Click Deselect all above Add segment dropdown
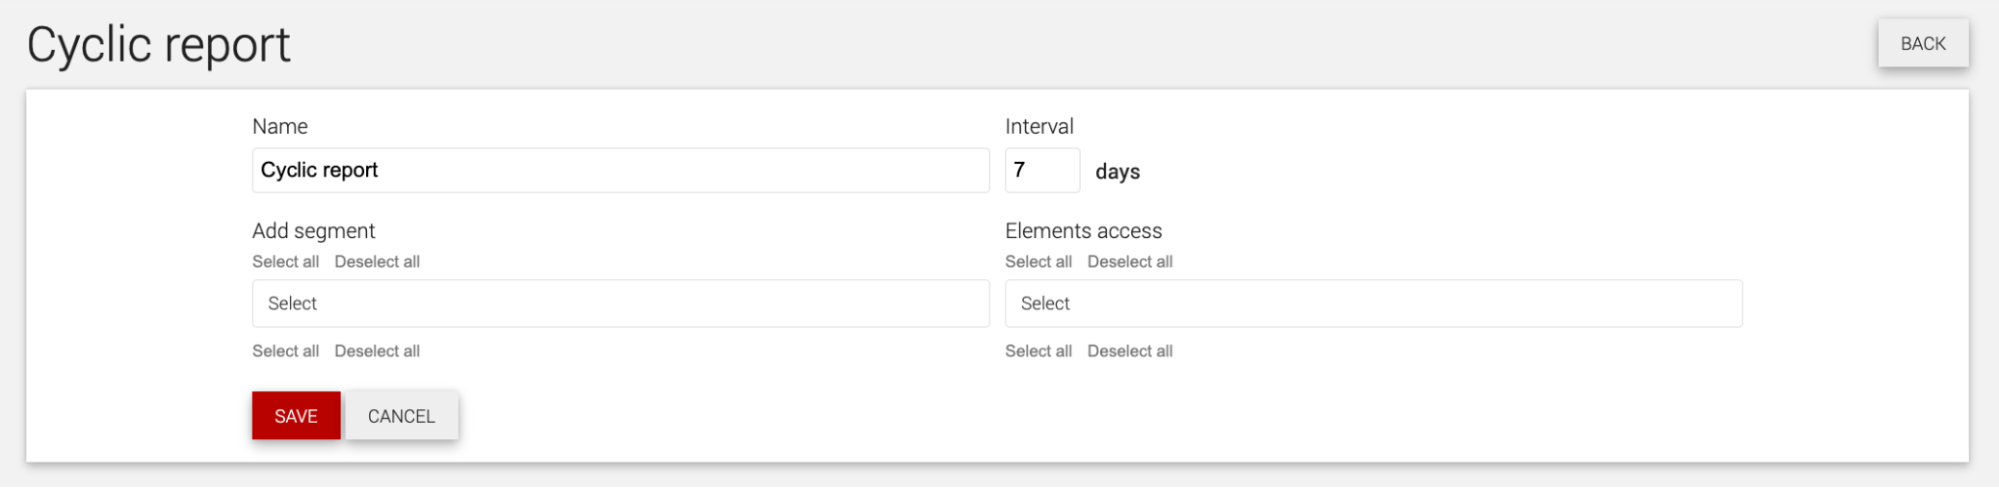The image size is (1999, 488). tap(377, 262)
